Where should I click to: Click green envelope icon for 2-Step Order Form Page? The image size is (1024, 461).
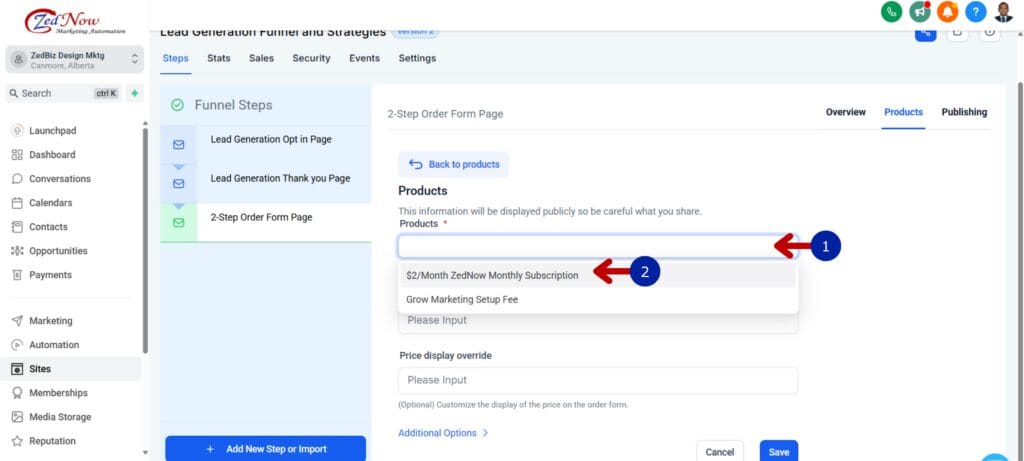tap(178, 223)
